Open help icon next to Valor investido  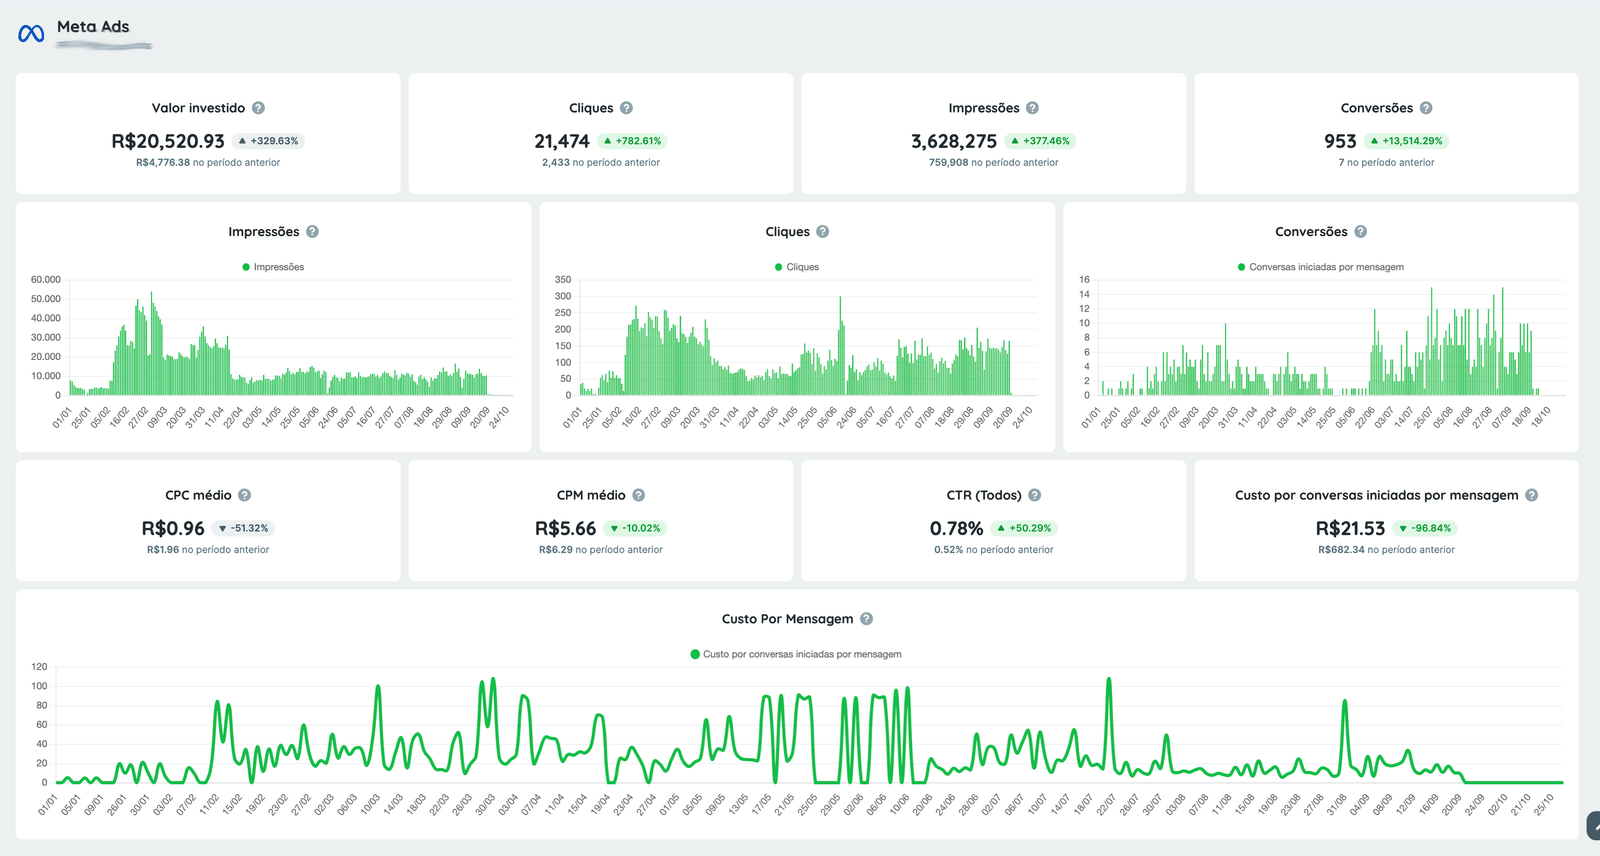pyautogui.click(x=258, y=108)
